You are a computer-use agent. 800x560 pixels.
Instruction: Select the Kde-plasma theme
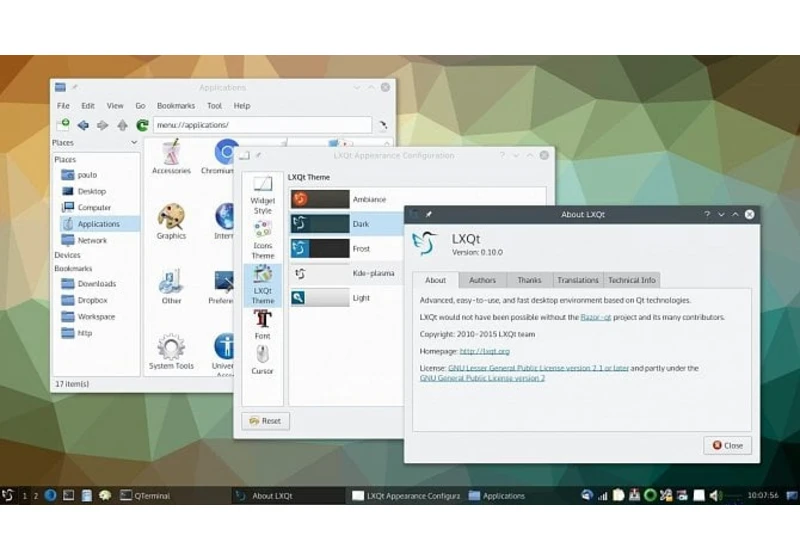(347, 273)
